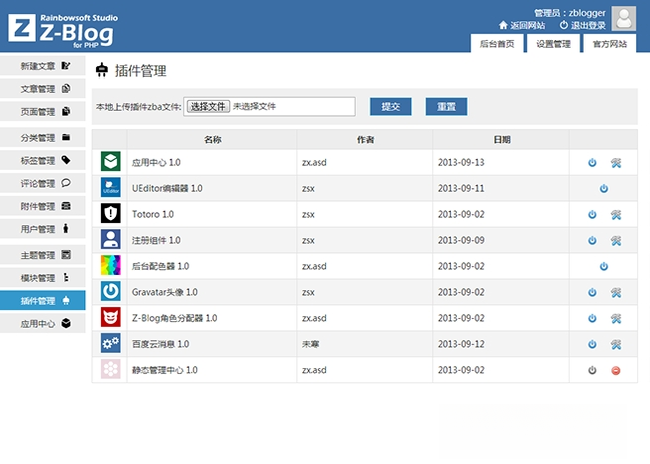
Task: Click the 静态管理中心 plugin icon
Action: click(x=111, y=369)
